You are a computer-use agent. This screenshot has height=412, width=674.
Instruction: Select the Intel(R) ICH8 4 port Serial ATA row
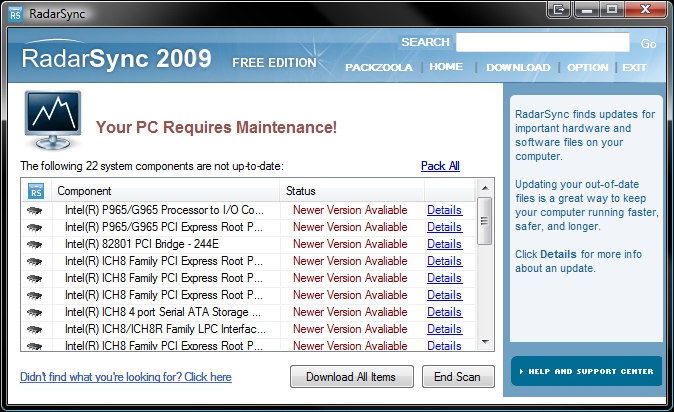point(248,312)
